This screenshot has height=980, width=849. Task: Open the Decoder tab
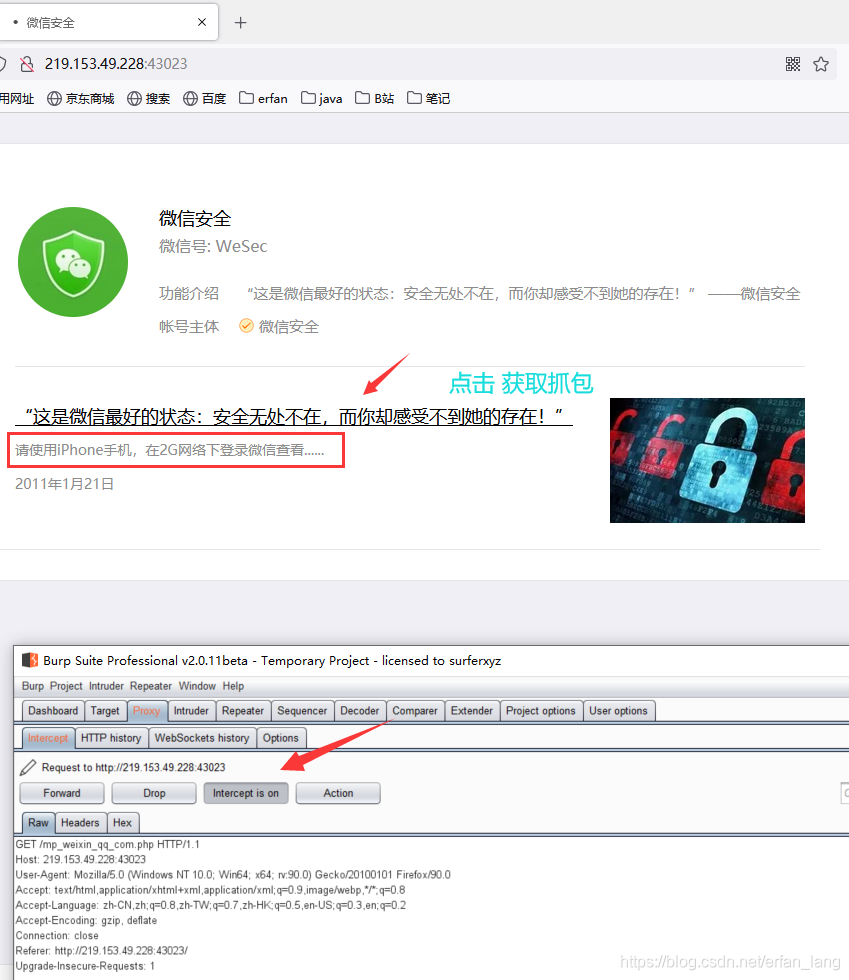point(359,711)
